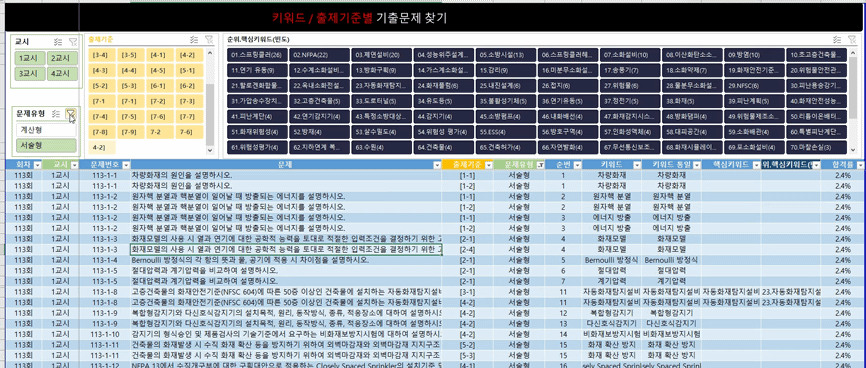This screenshot has height=368, width=866.
Task: Click the keyword slicer scroll up arrow
Action: click(x=854, y=52)
